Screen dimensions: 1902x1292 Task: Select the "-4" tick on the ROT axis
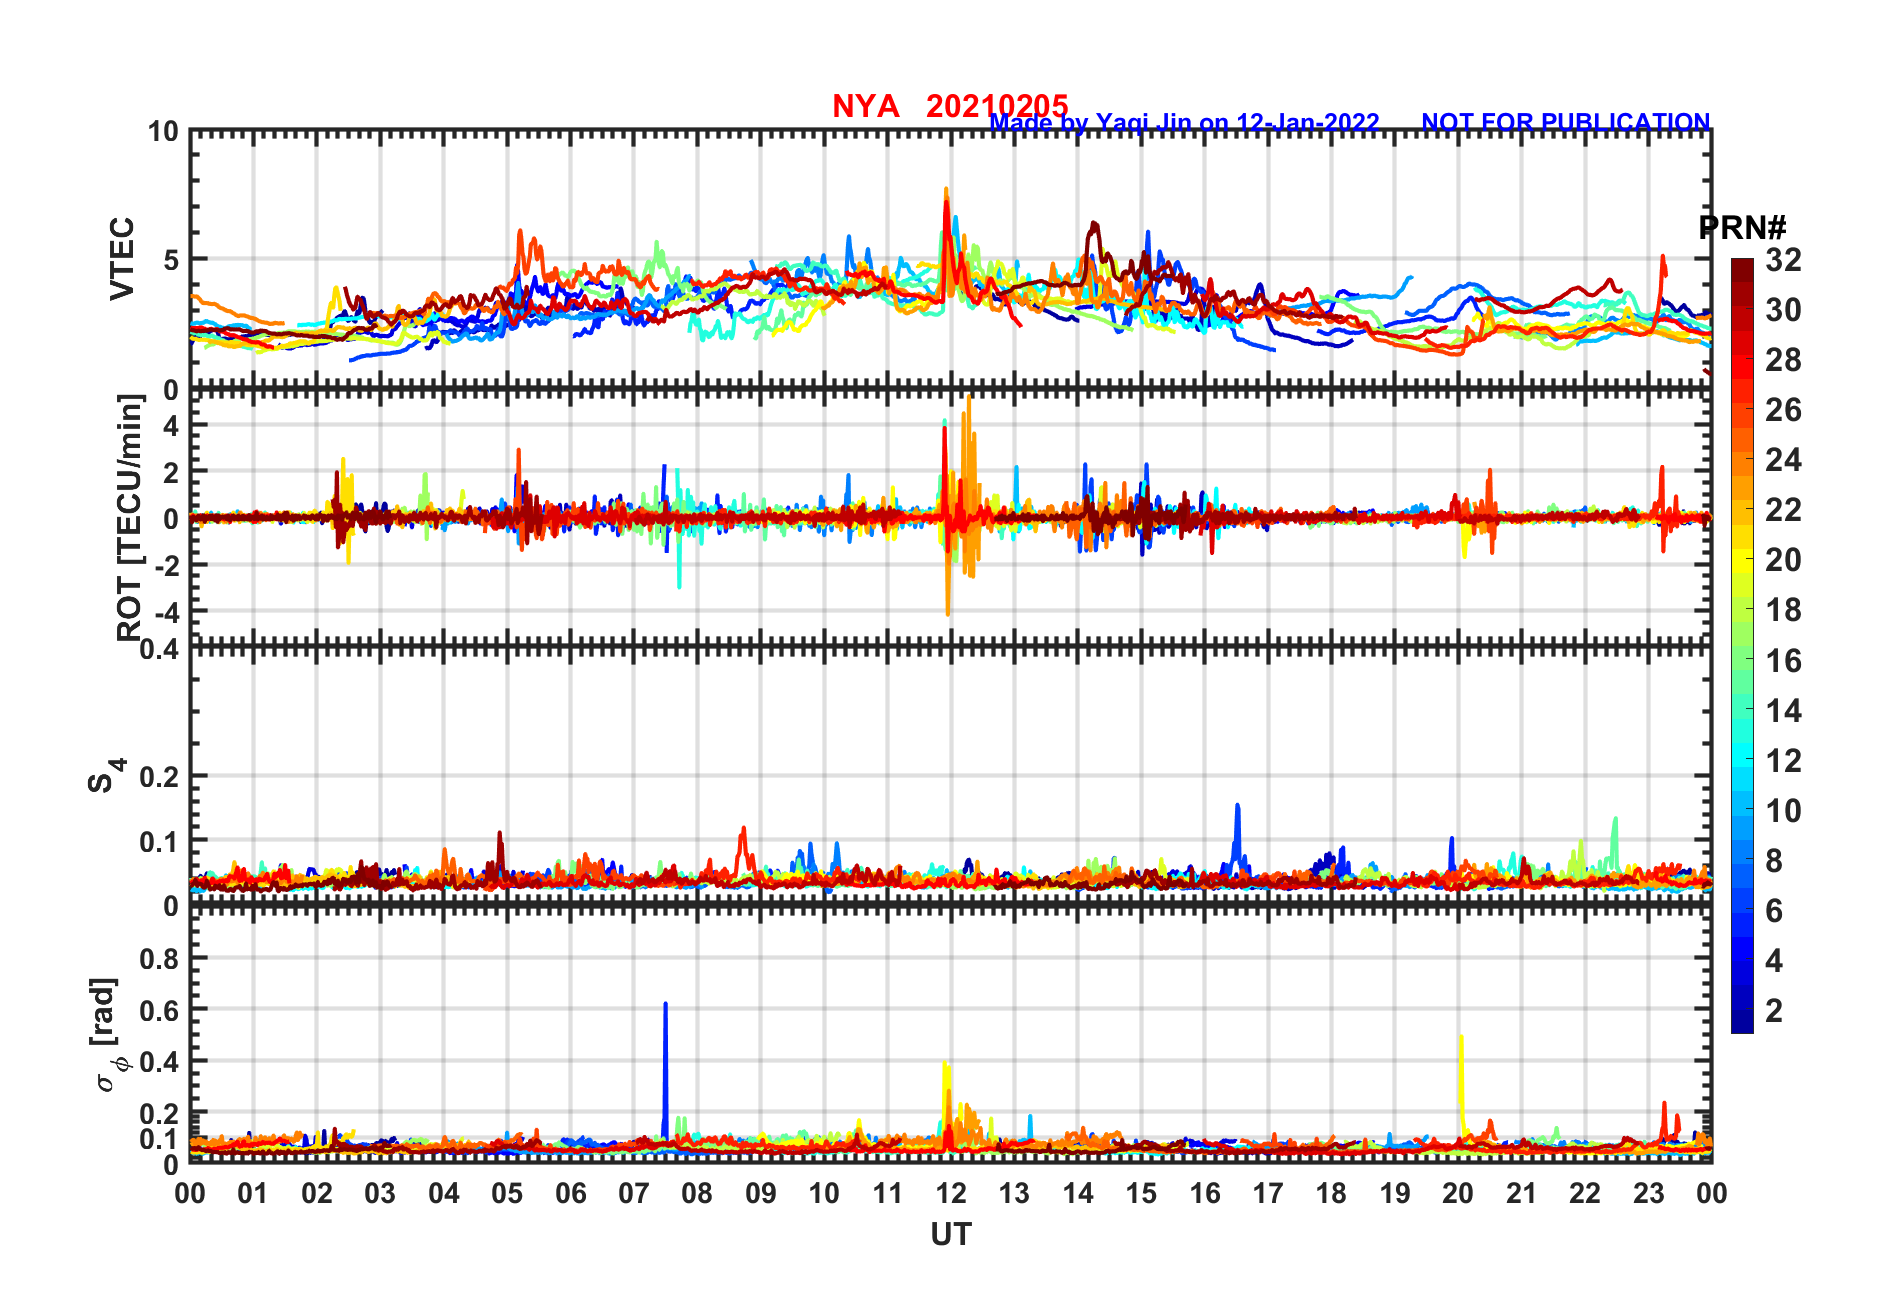(167, 611)
